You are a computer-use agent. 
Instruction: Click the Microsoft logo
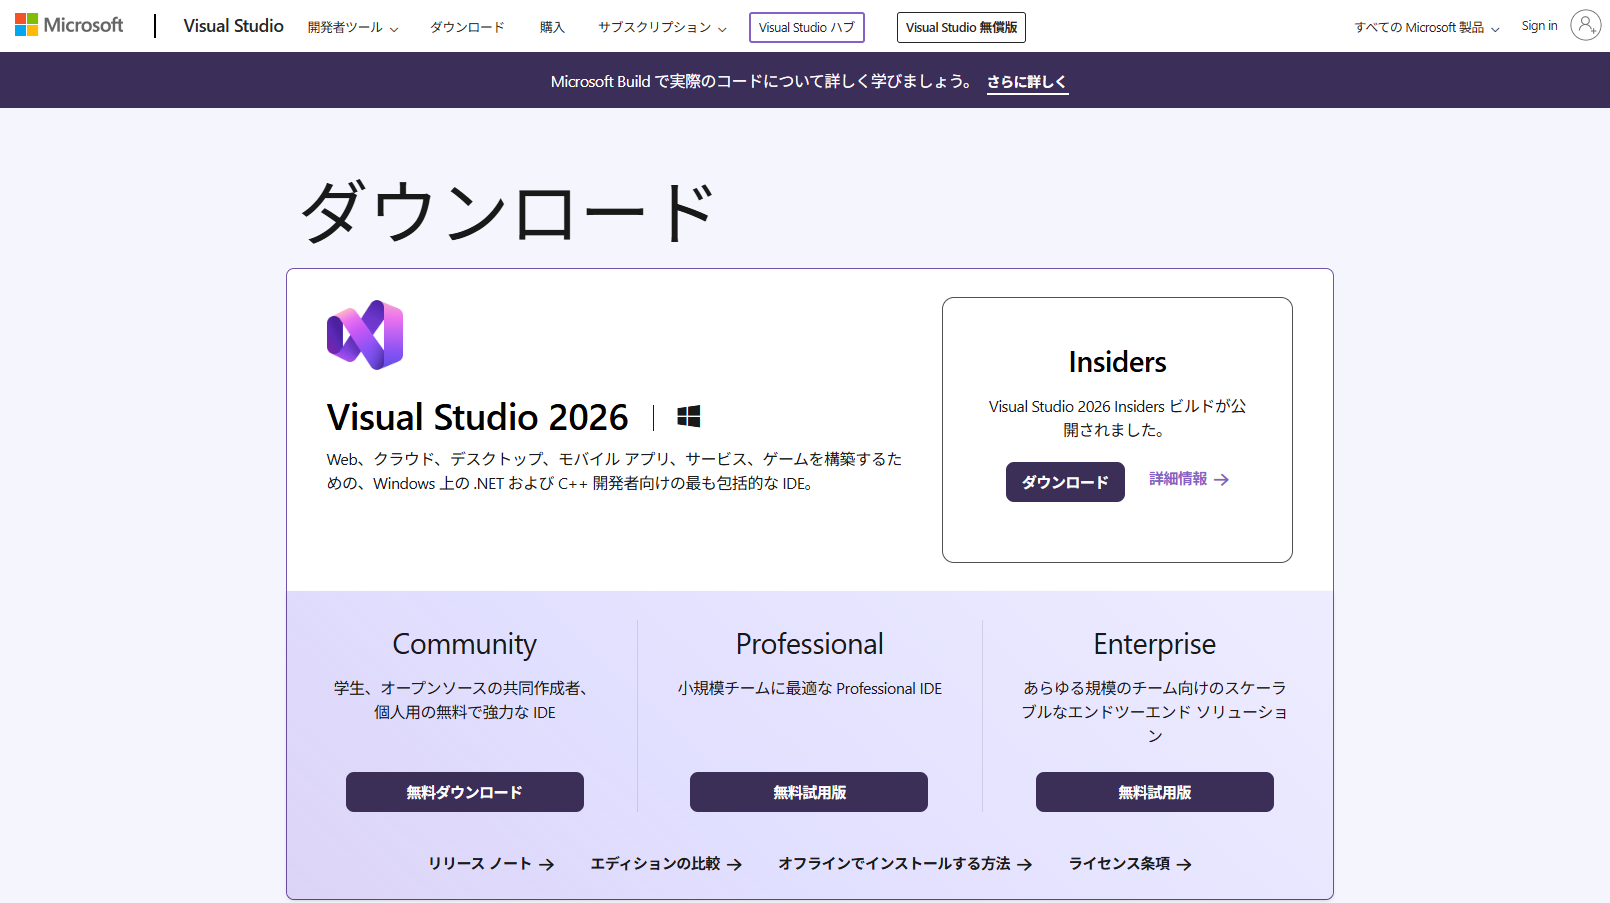[69, 25]
